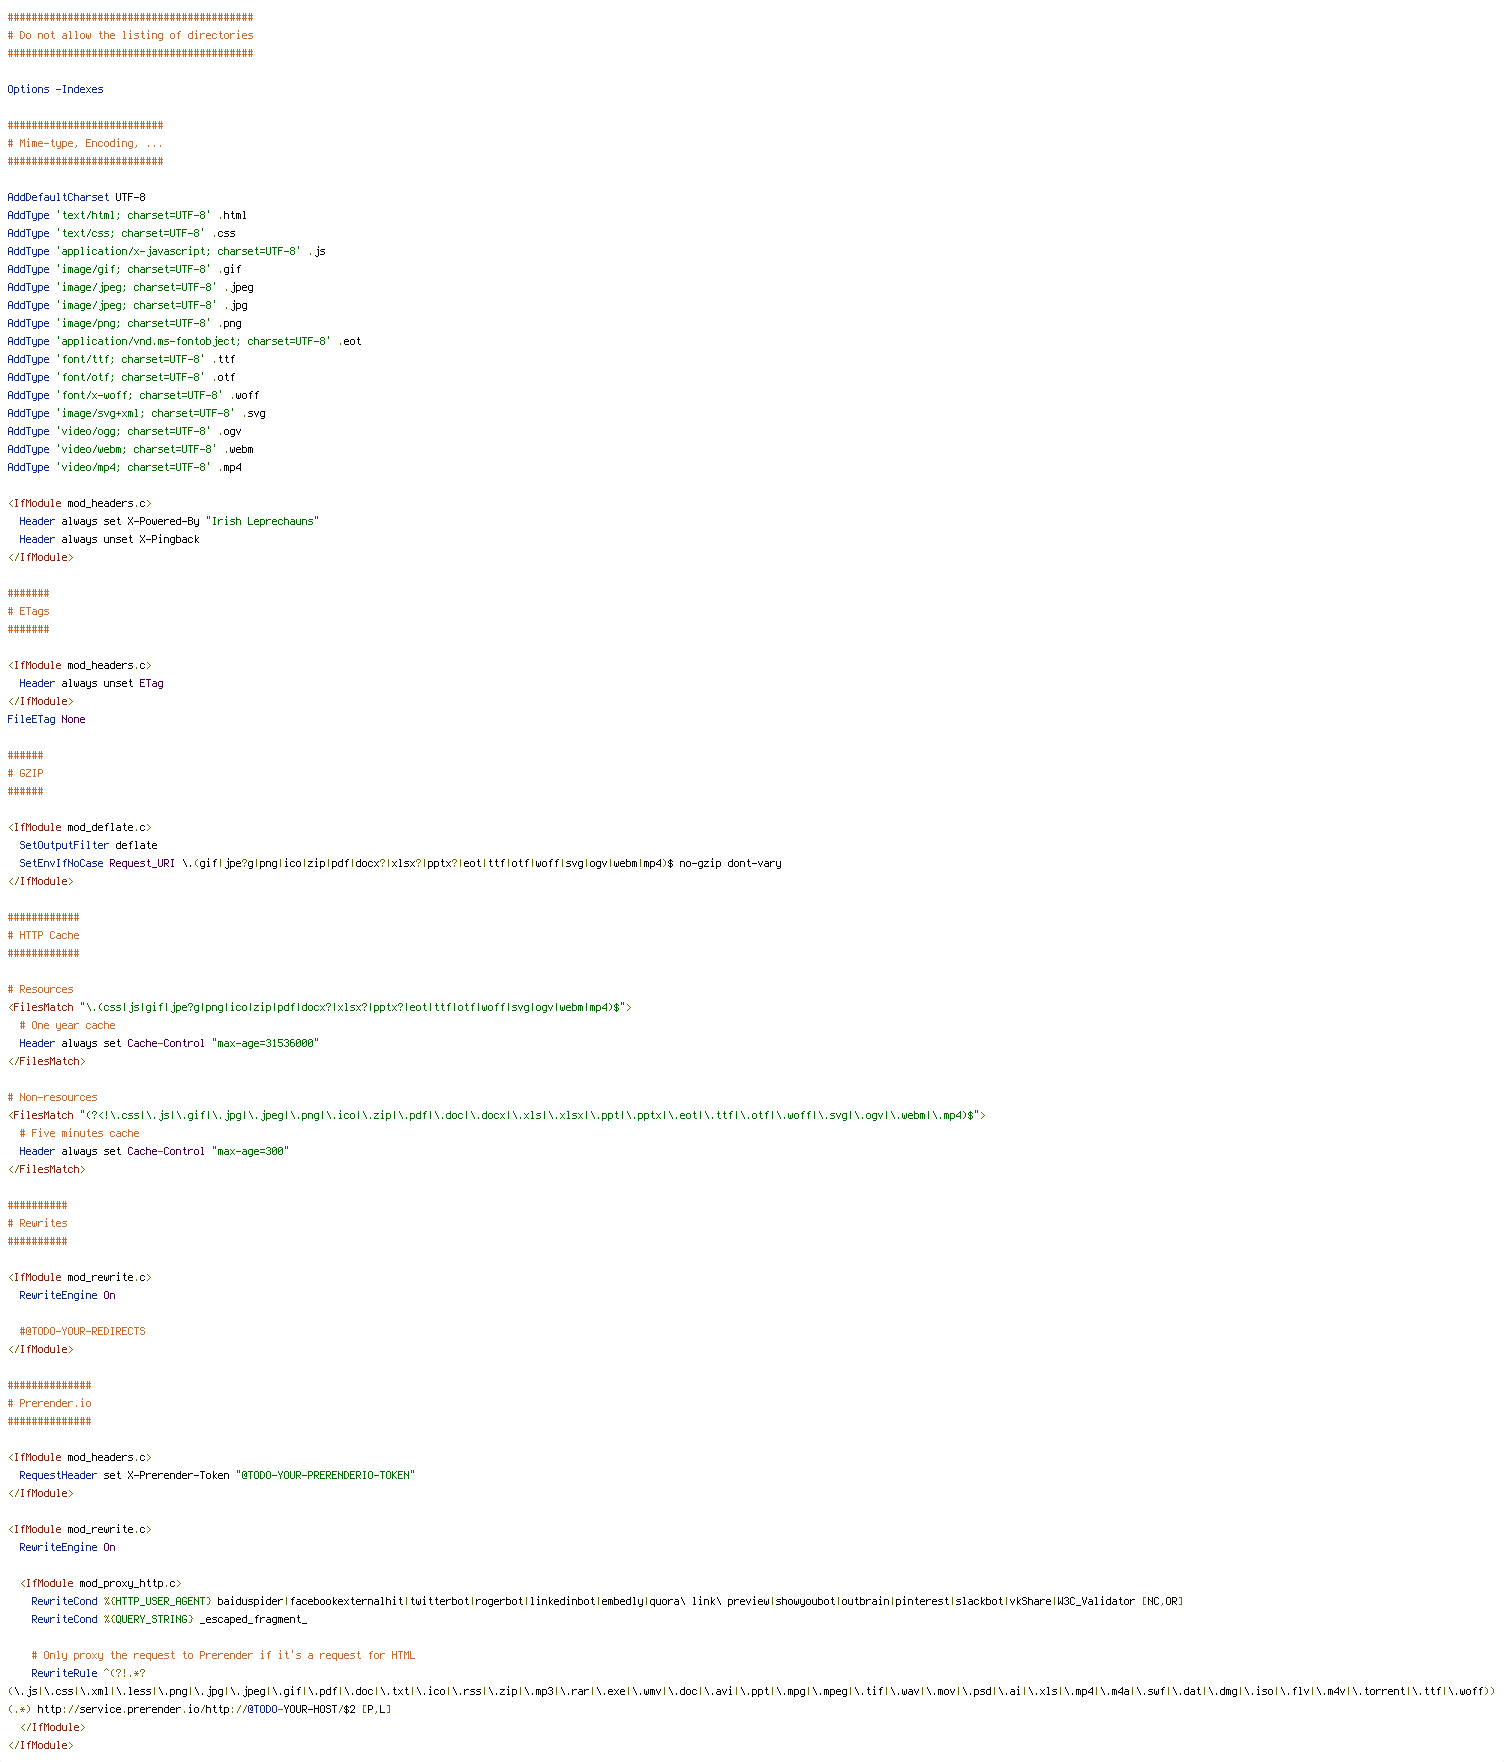Select 'Header always unset ETag' line
The image size is (1504, 1762).
point(91,683)
